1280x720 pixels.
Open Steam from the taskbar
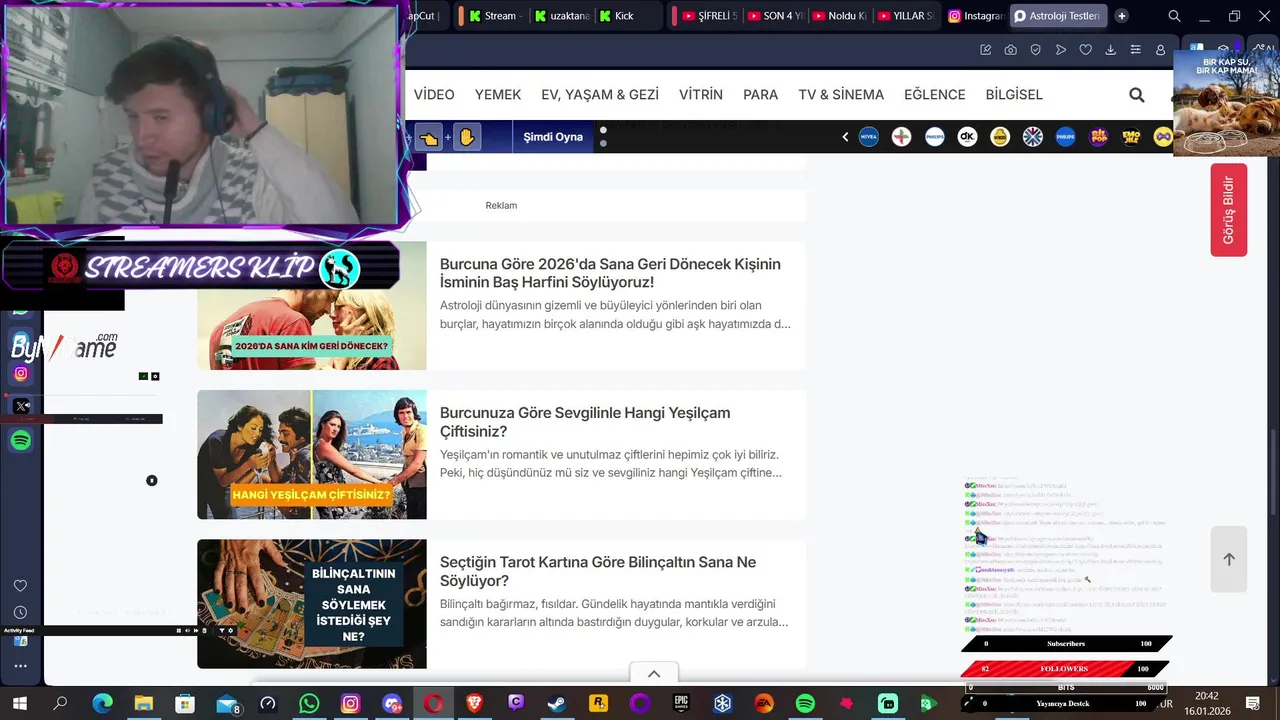[x=557, y=704]
